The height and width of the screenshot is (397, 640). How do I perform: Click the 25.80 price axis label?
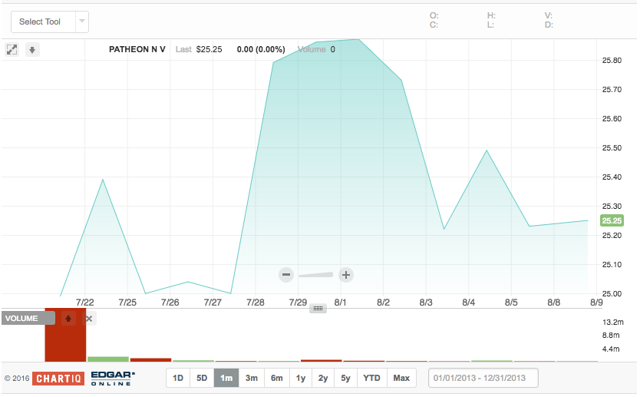pyautogui.click(x=612, y=60)
